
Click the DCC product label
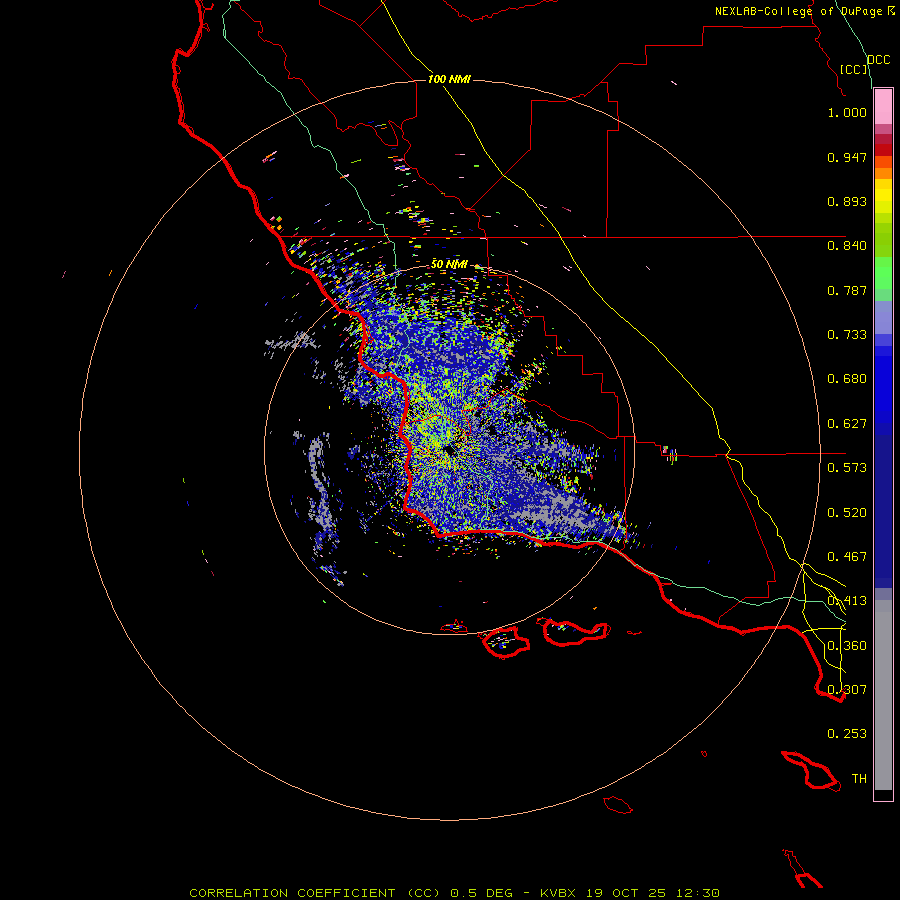point(878,60)
